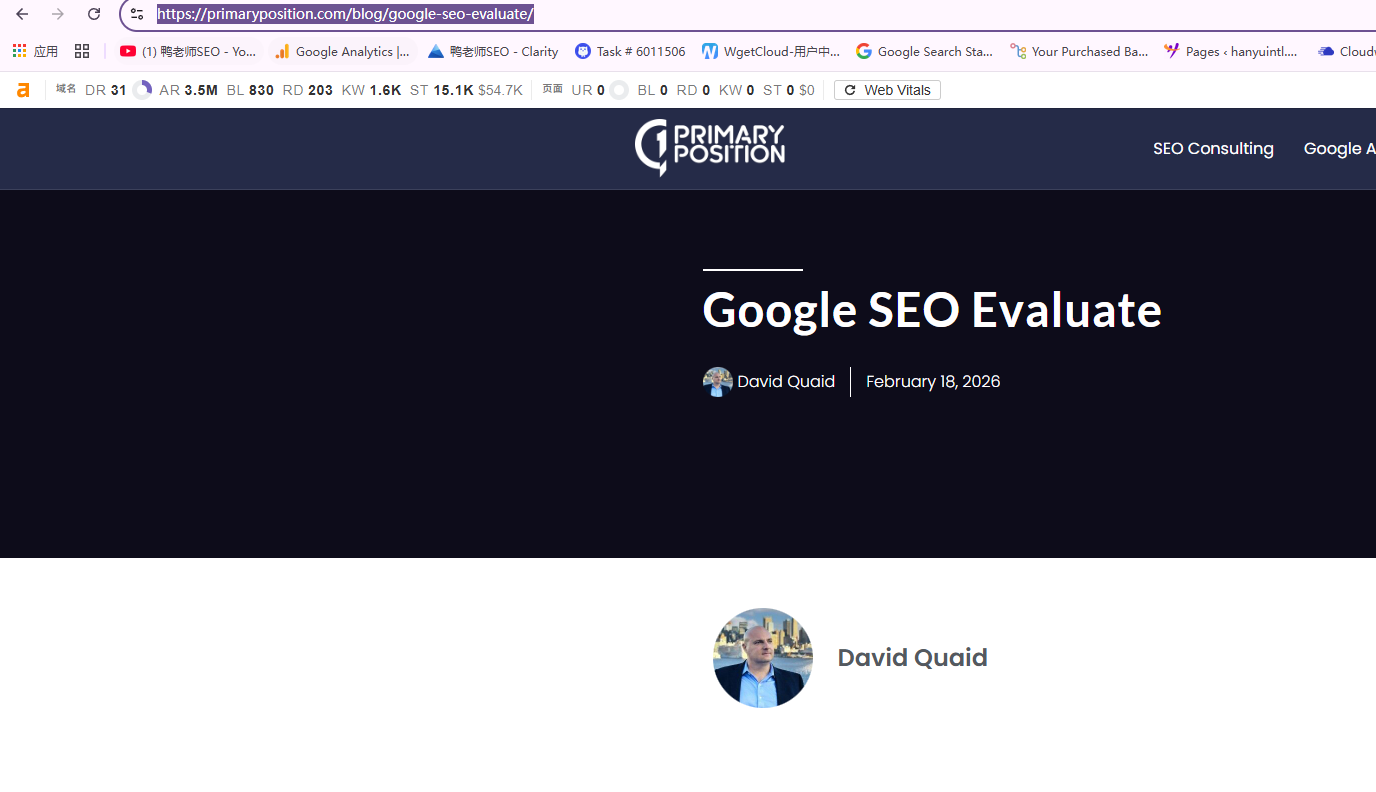The image size is (1376, 792).
Task: Open the WgetCloud bookmark
Action: [770, 51]
